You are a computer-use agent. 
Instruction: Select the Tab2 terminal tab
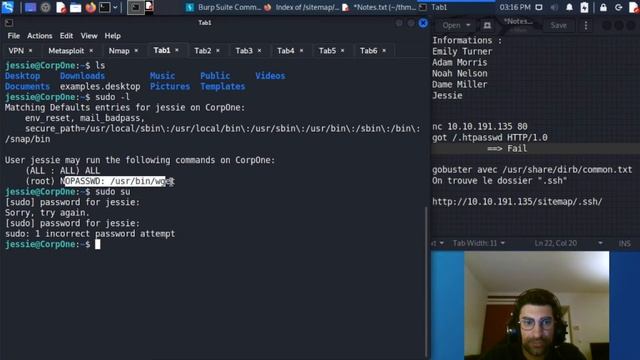[x=203, y=51]
